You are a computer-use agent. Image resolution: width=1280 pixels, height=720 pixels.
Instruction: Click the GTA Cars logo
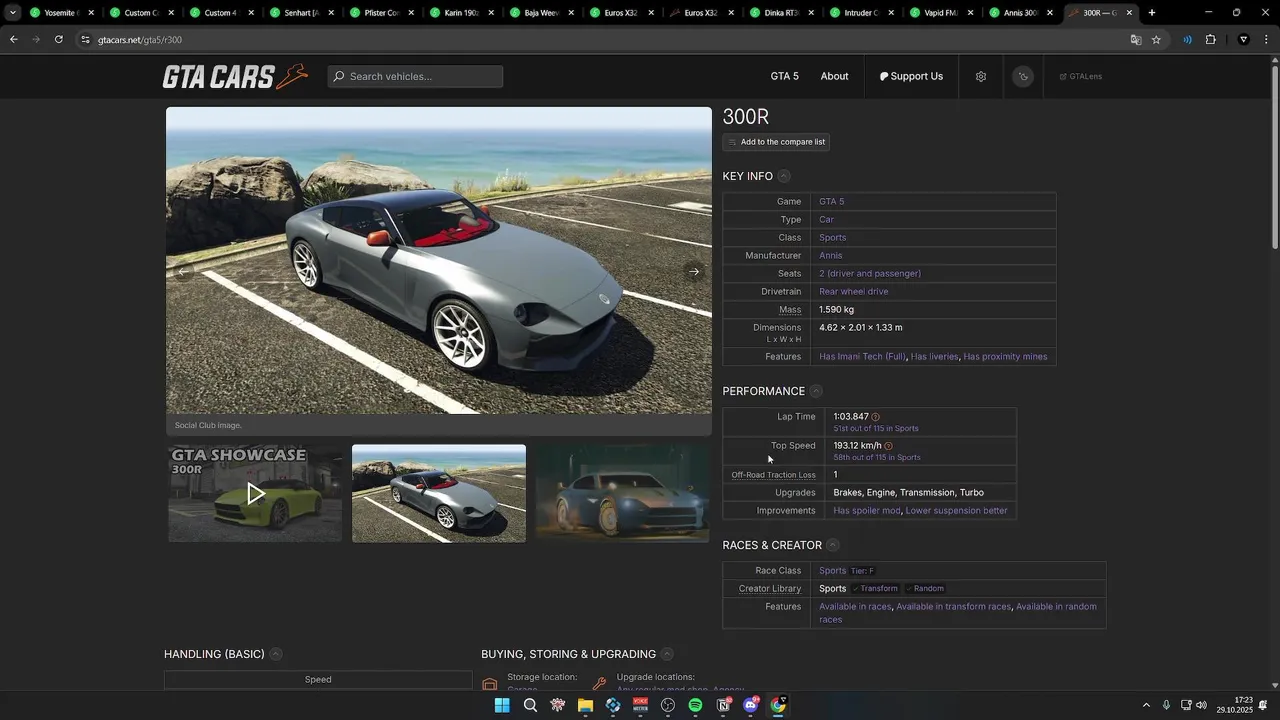point(235,76)
